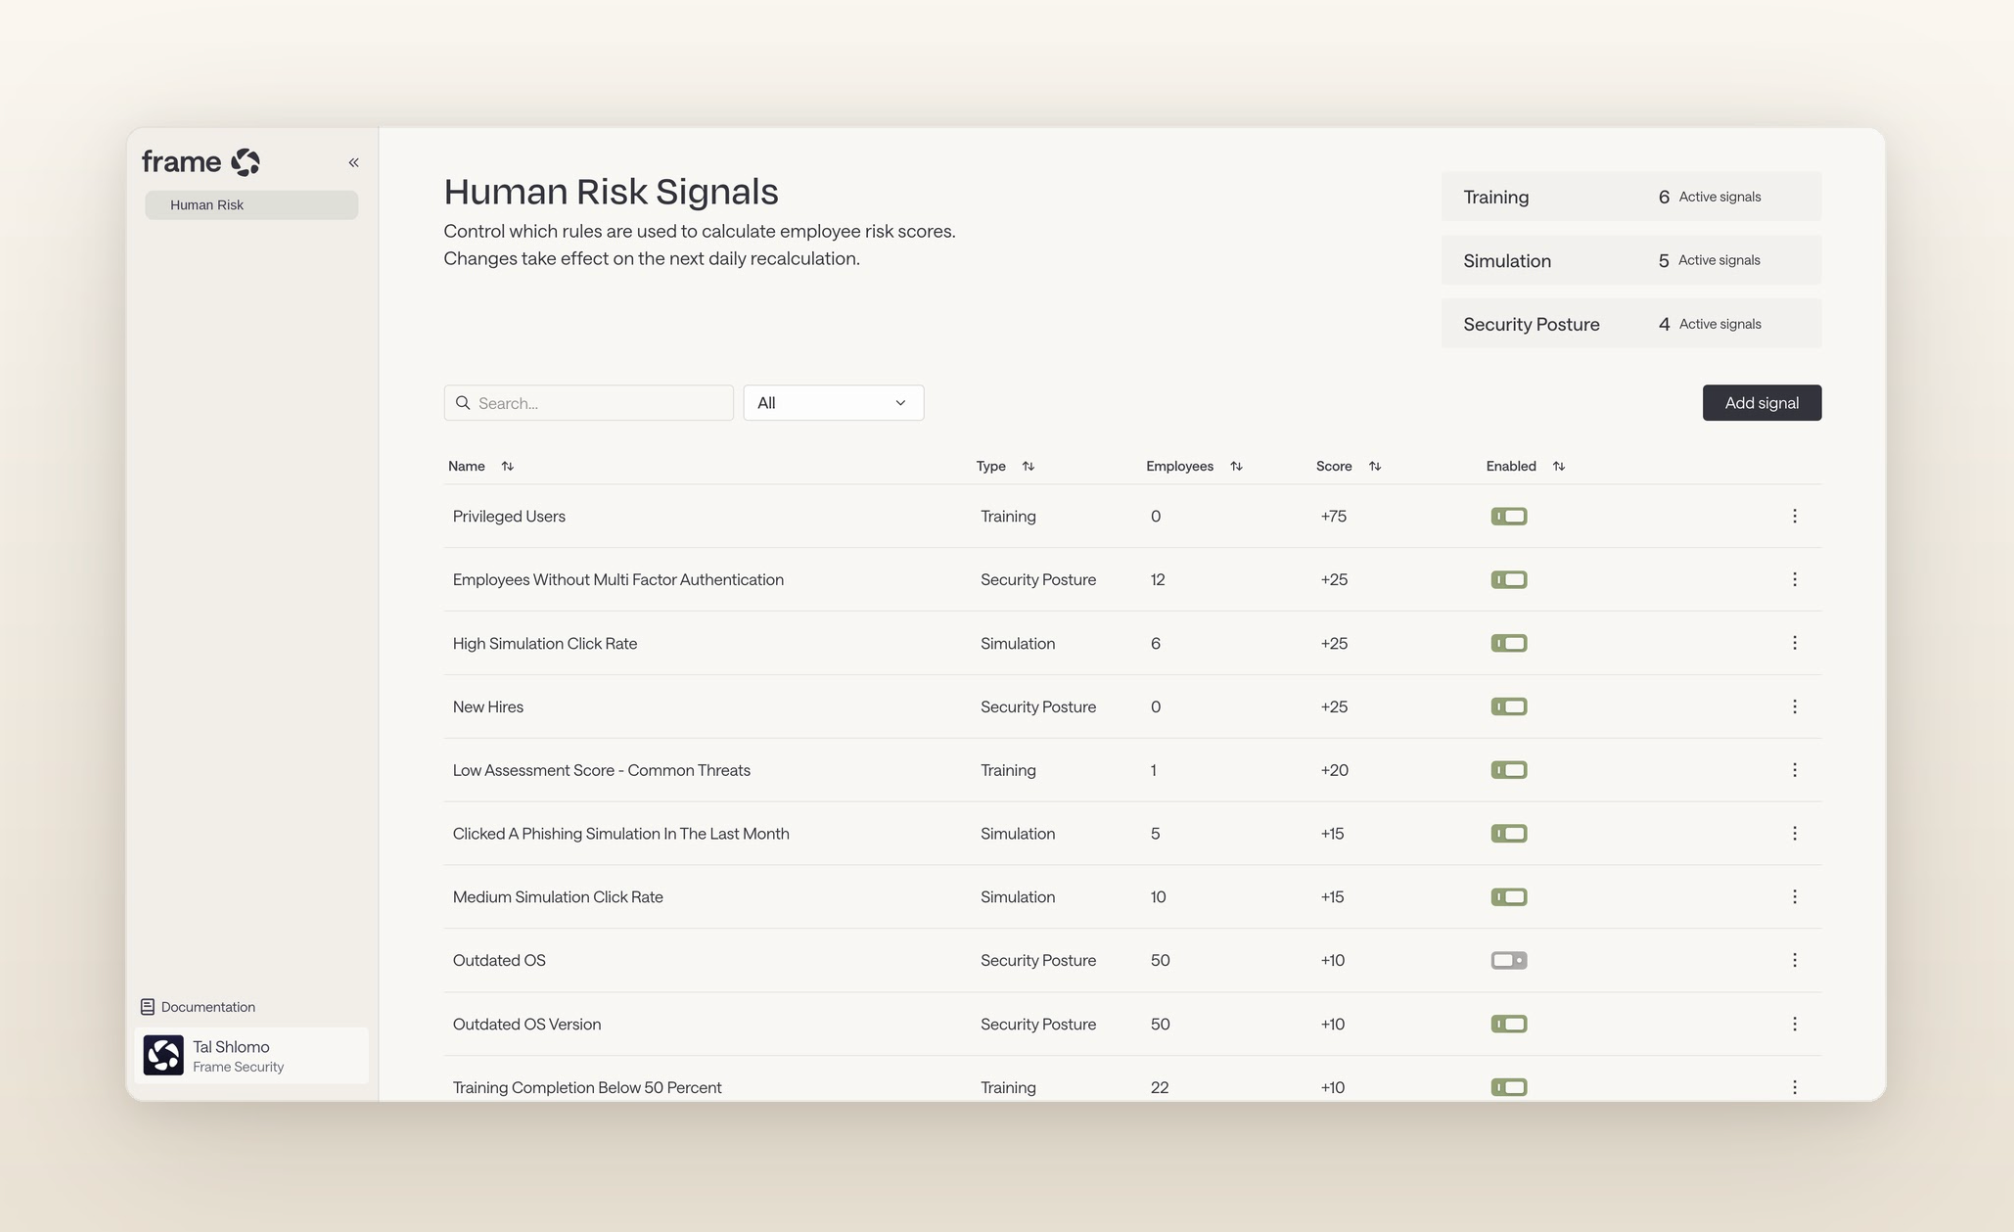Disable the Outdated OS Version signal
Screen dimensions: 2014x1232
pyautogui.click(x=1509, y=1024)
